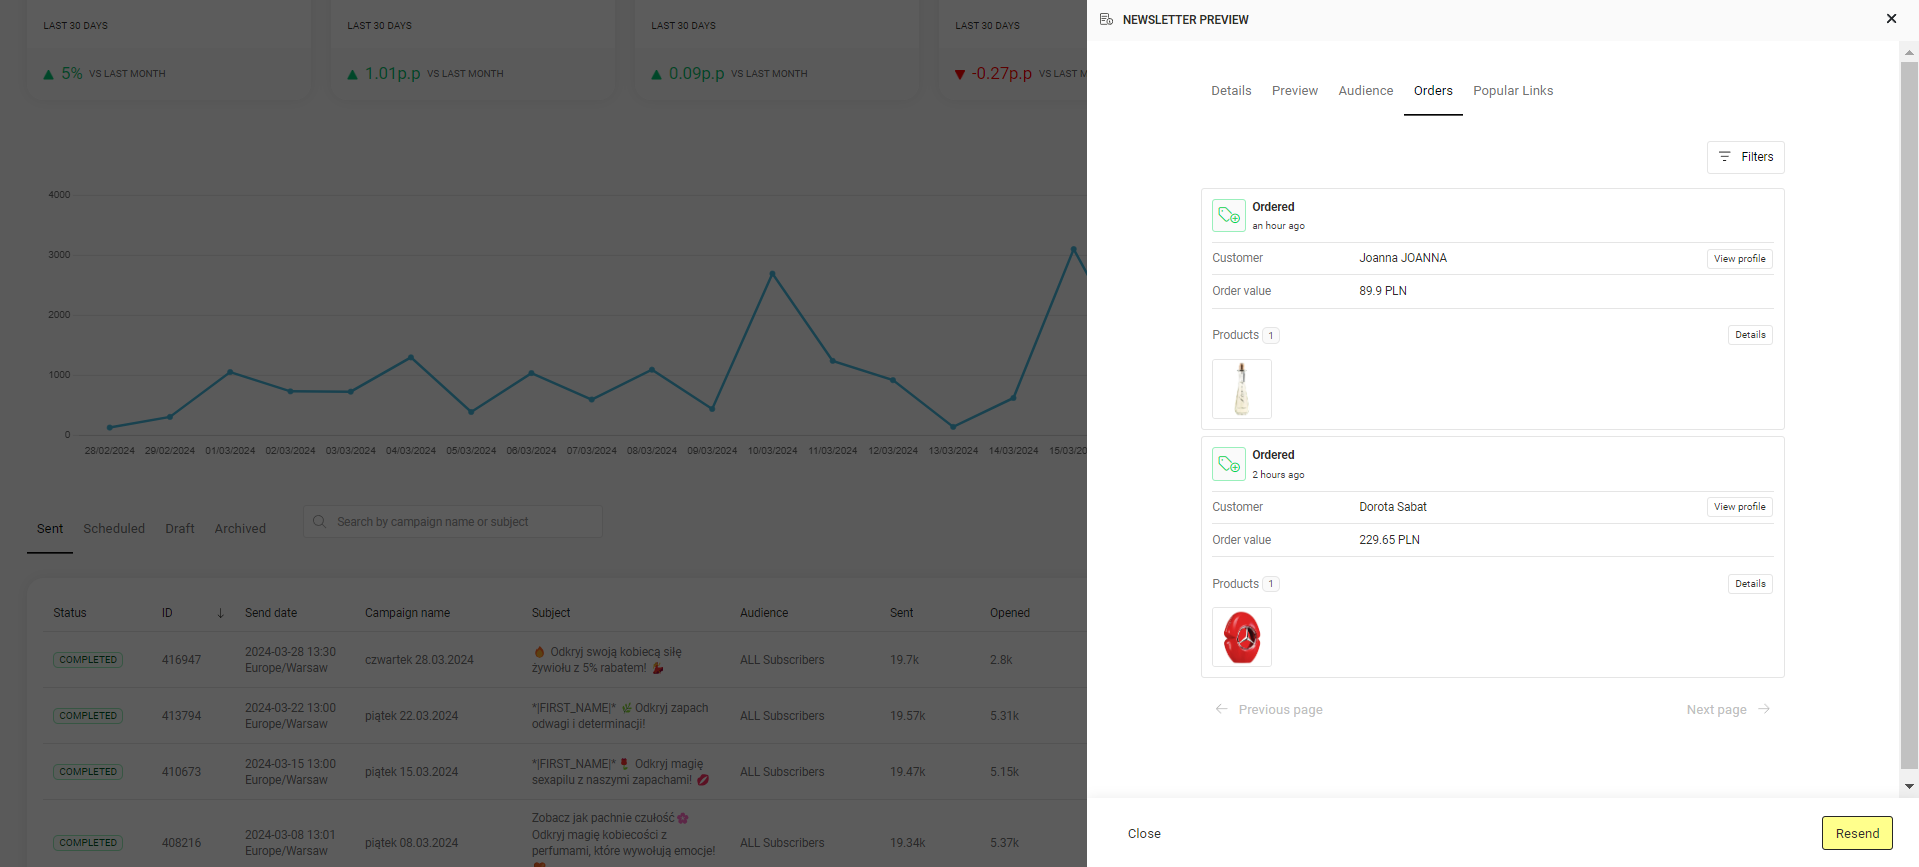The image size is (1919, 867).
Task: Open product Details for the 229.65 PLN order
Action: [1750, 584]
